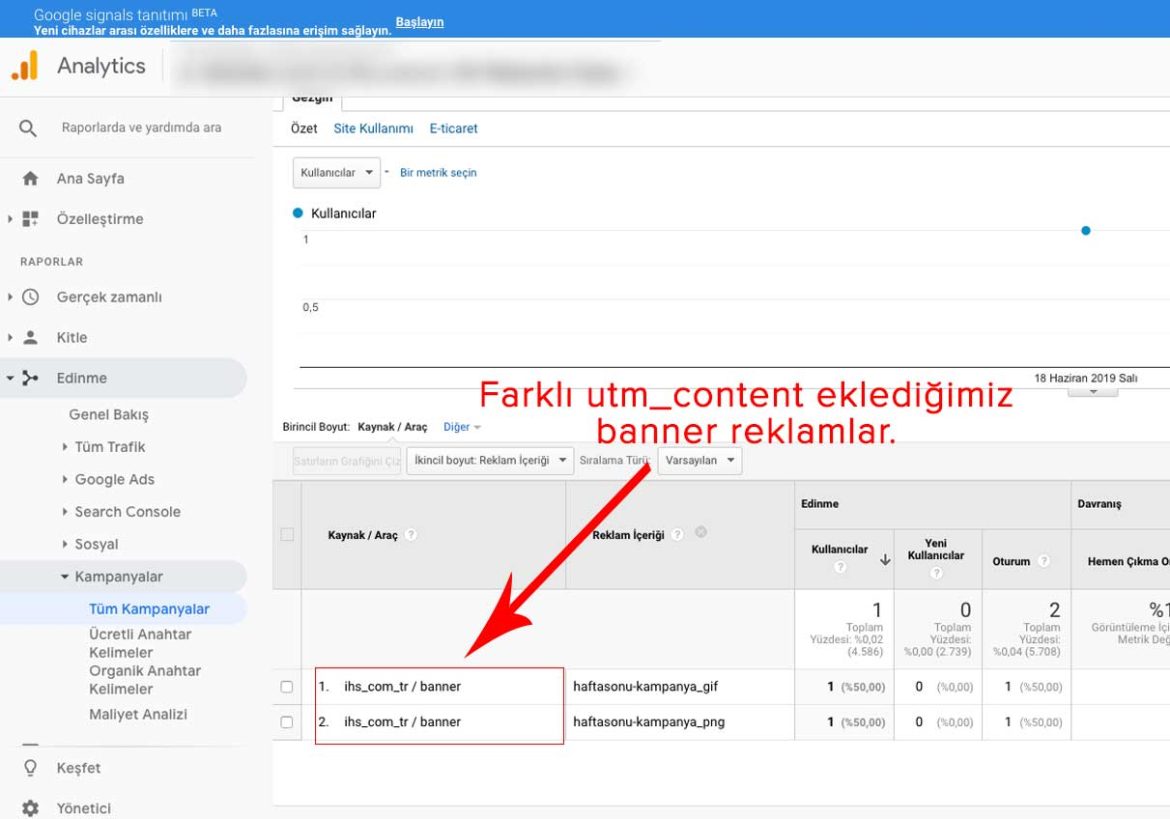The width and height of the screenshot is (1170, 819).
Task: Click the Başlayın link in banner
Action: [419, 22]
